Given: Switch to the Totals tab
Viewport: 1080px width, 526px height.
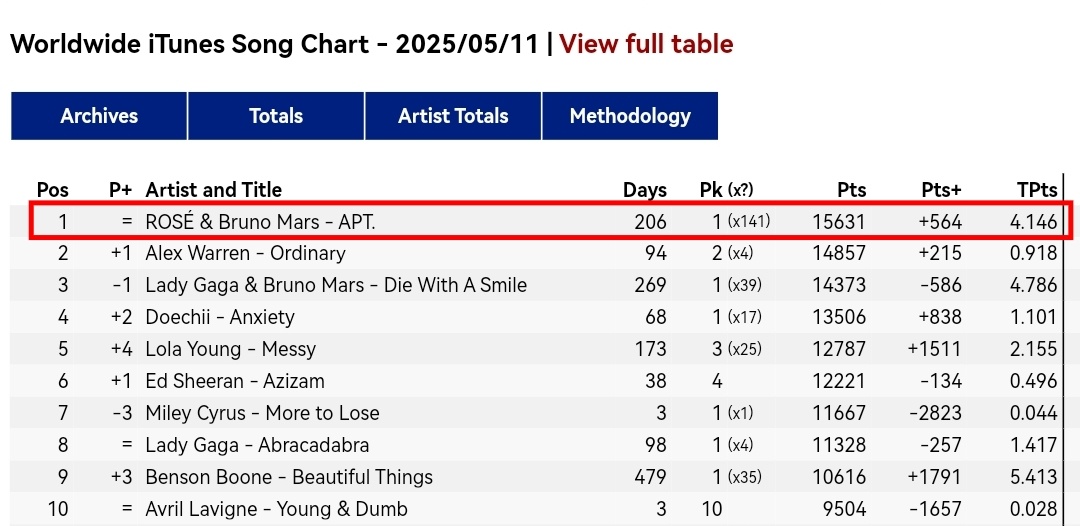Looking at the screenshot, I should pyautogui.click(x=276, y=116).
